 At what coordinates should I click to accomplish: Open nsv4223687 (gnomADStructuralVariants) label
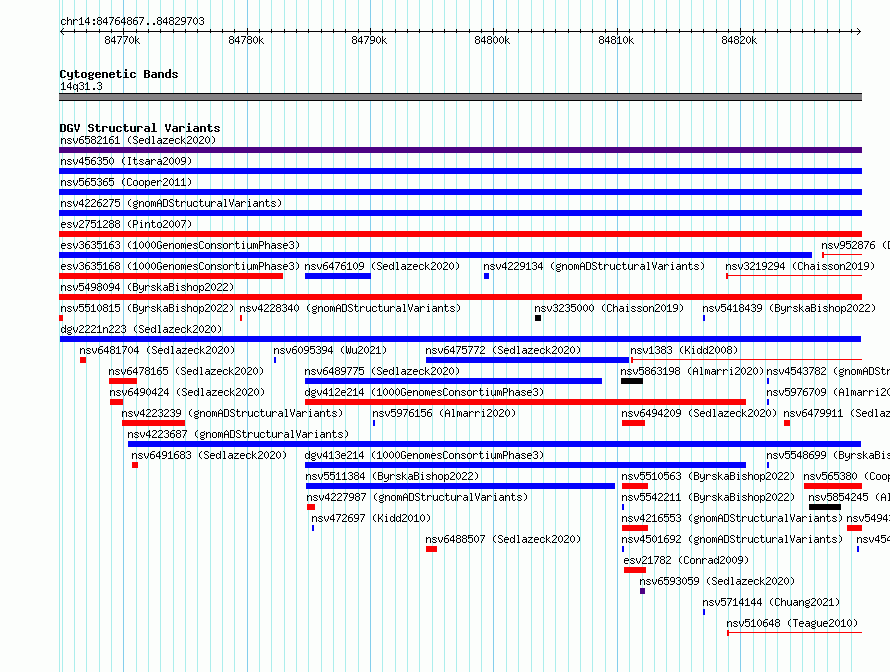(x=238, y=434)
